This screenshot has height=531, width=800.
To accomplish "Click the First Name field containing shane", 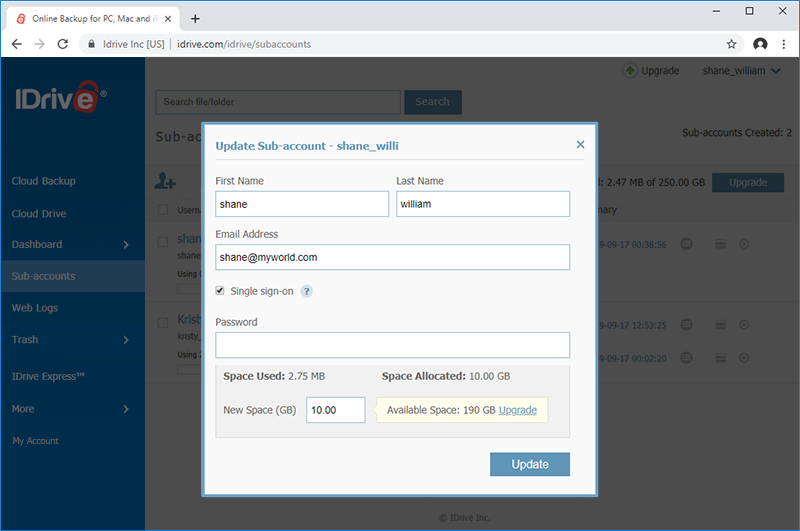I will [302, 204].
